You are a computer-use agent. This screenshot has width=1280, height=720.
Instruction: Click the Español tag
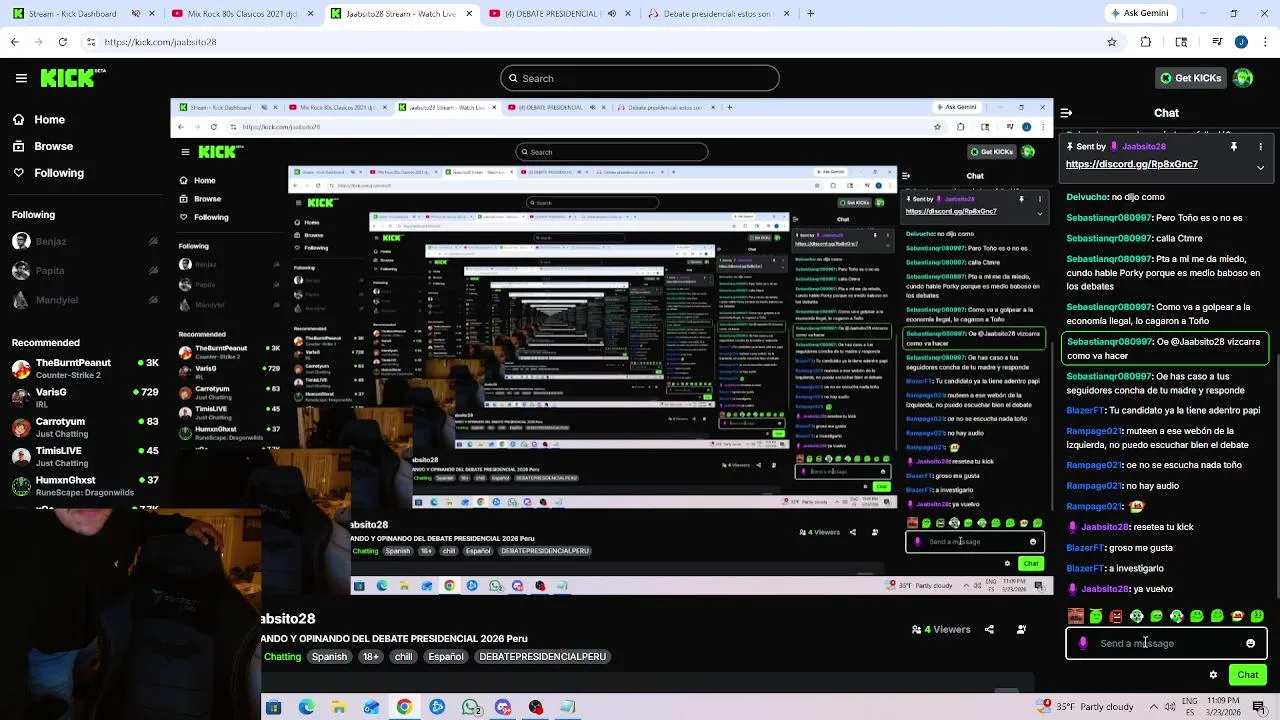tap(446, 656)
